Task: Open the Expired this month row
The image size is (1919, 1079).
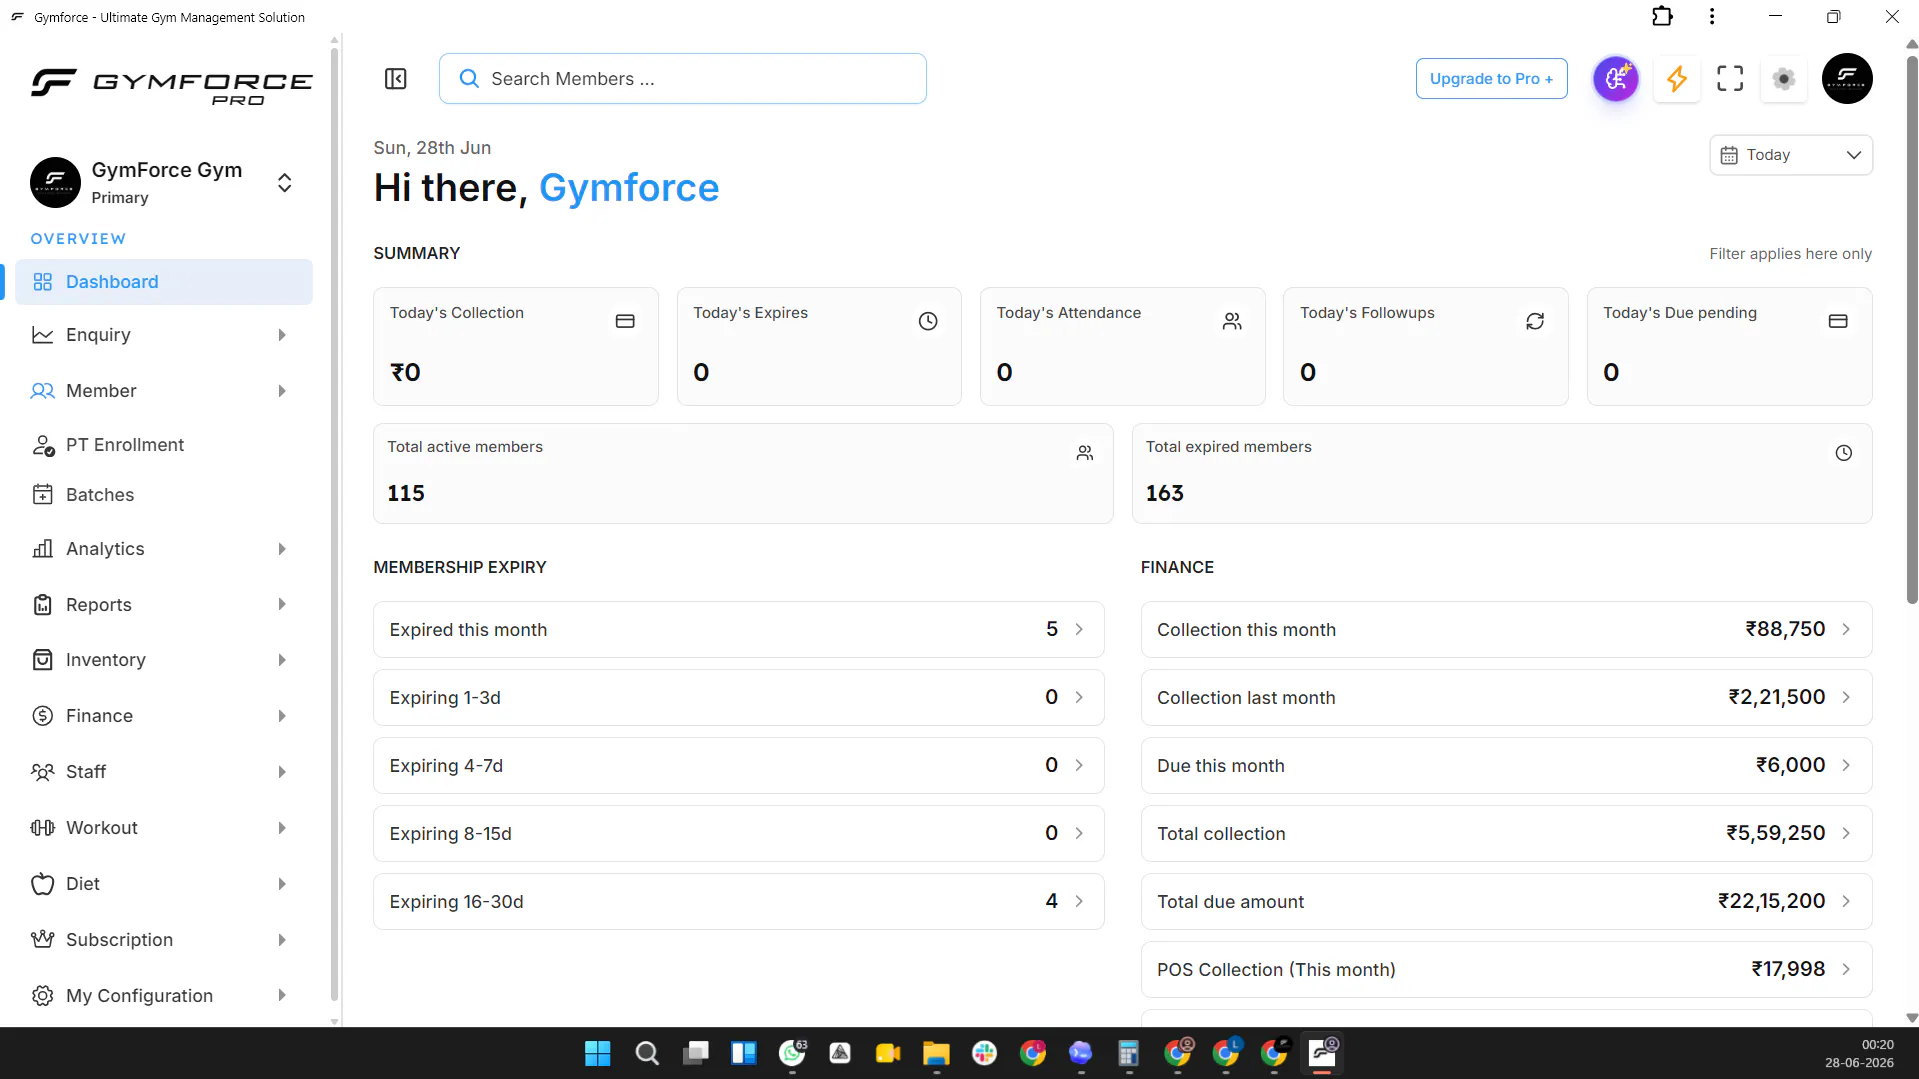Action: (x=738, y=629)
